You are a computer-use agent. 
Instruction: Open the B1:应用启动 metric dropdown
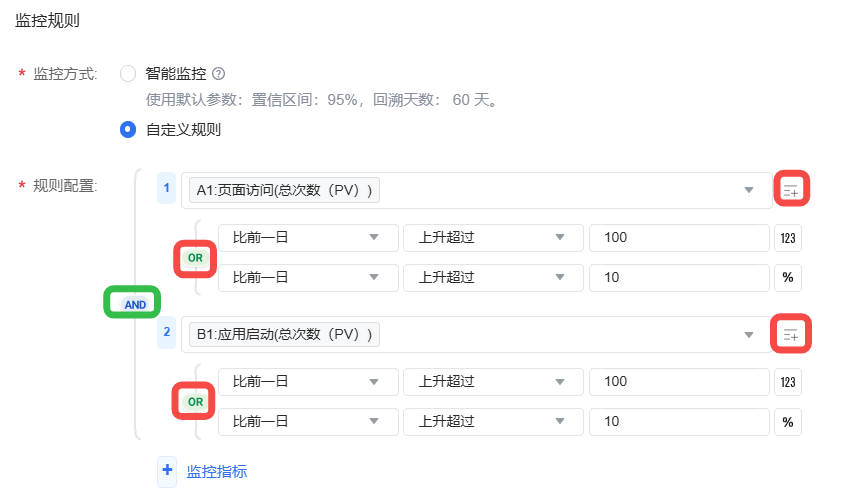tap(477, 334)
